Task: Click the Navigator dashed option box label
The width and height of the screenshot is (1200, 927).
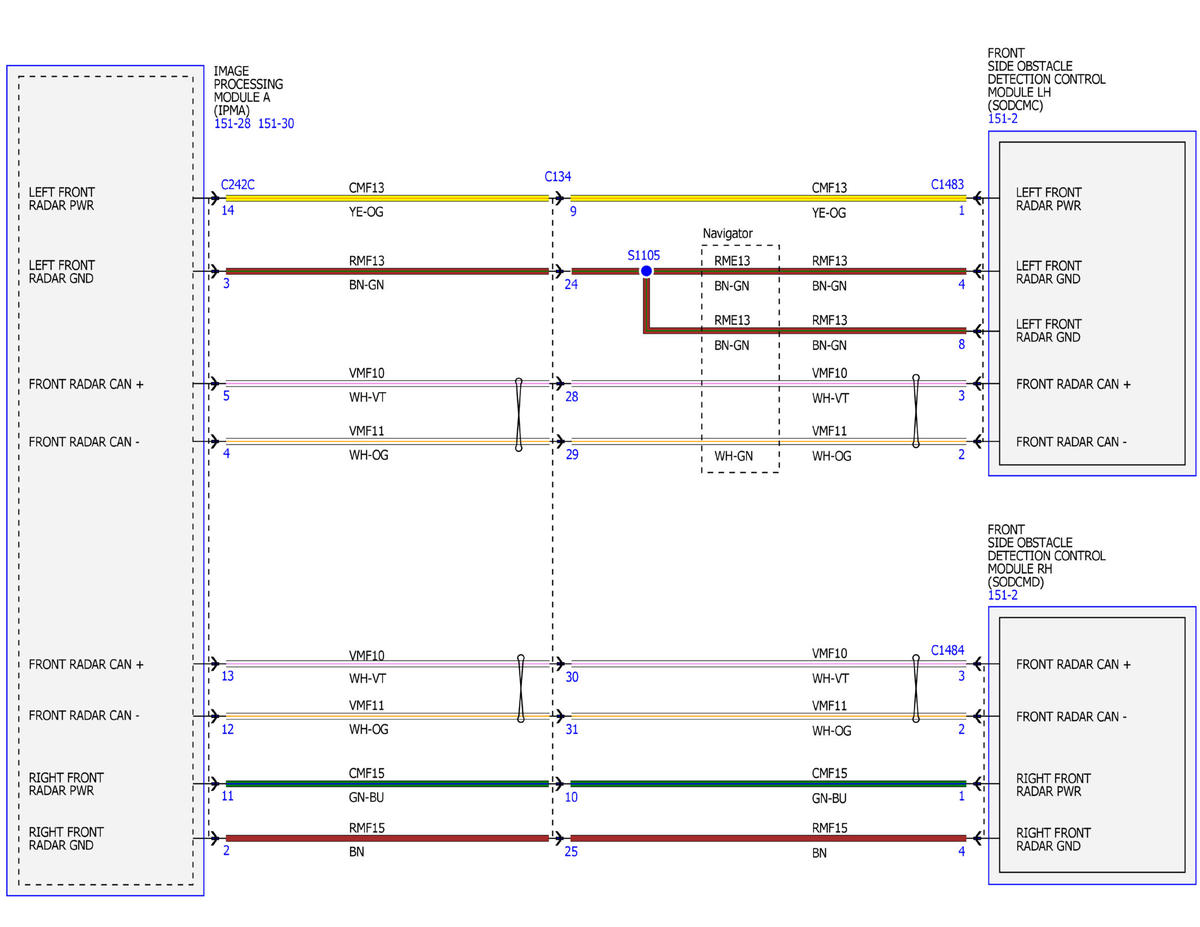Action: pos(728,234)
